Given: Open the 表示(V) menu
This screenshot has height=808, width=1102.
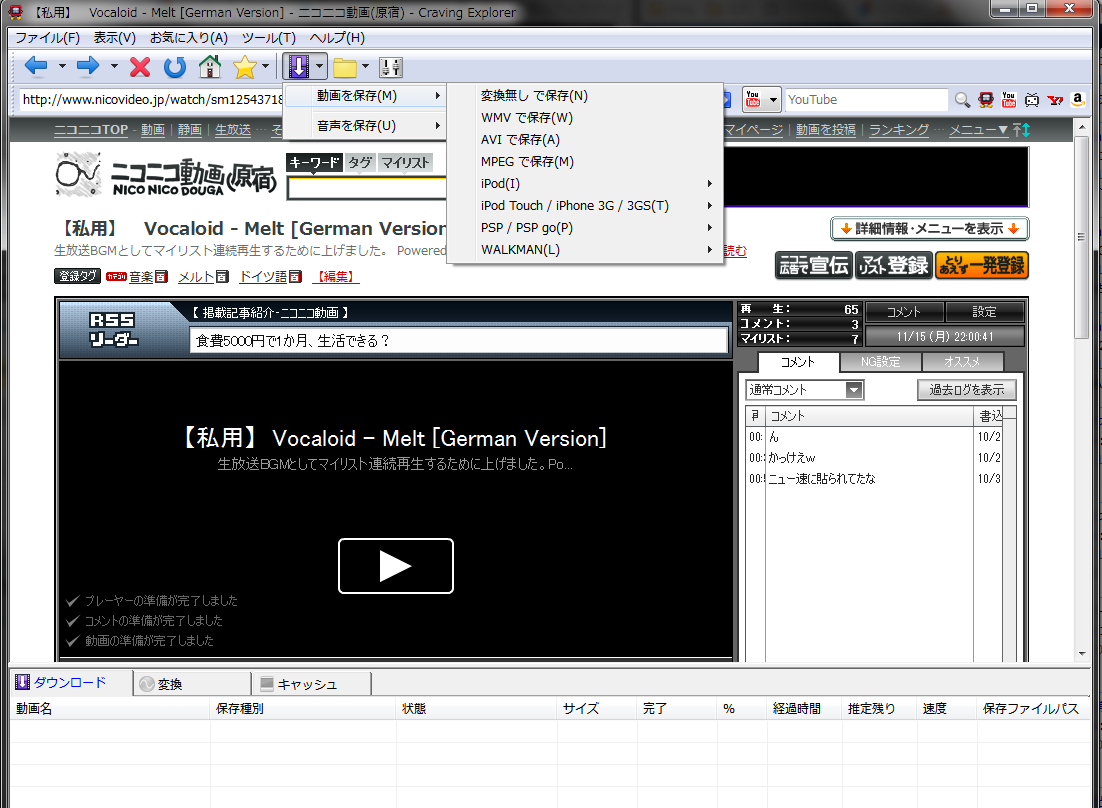Looking at the screenshot, I should [x=115, y=38].
